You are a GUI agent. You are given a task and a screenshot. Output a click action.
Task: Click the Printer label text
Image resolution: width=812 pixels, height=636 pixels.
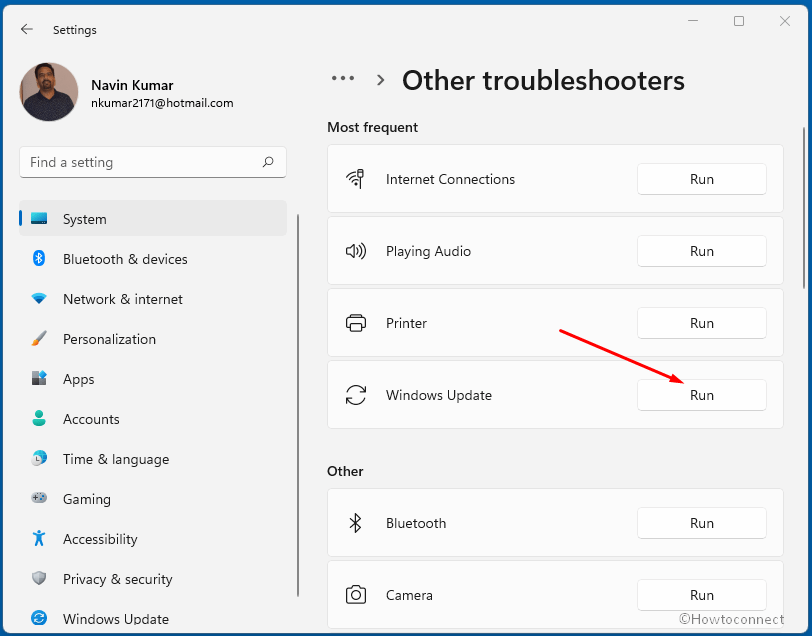tap(406, 323)
